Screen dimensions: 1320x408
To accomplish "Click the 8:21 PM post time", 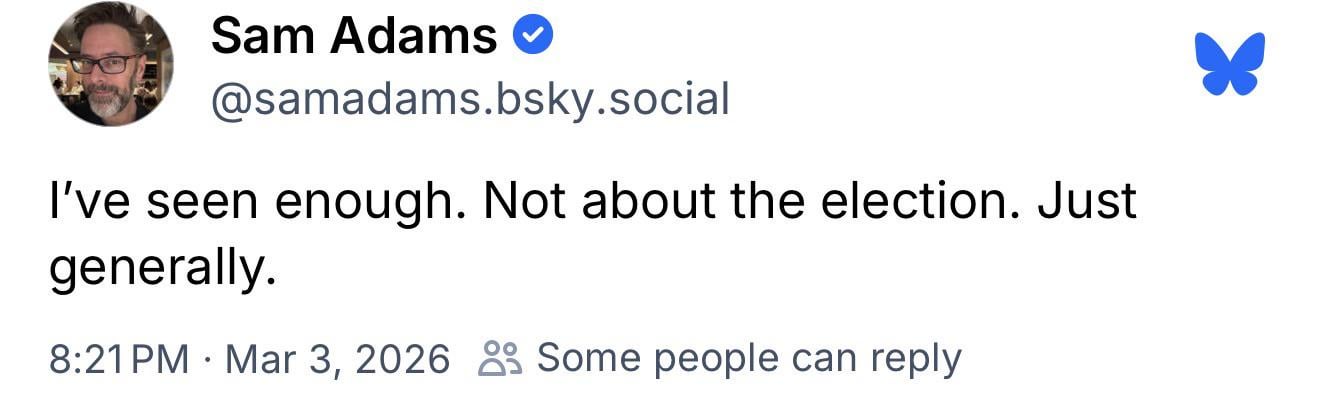I will [119, 358].
